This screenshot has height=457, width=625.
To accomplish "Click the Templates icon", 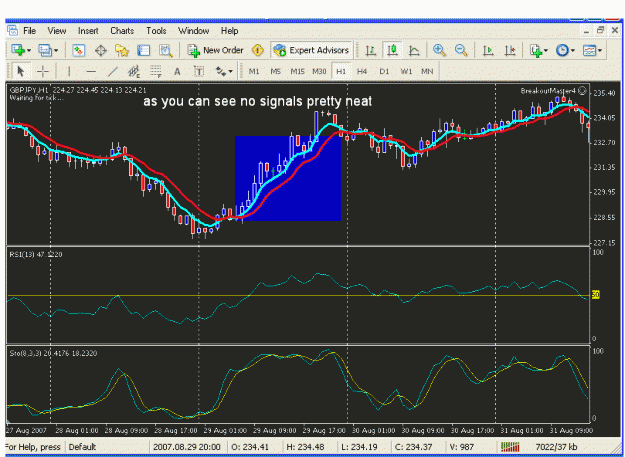I will 589,50.
